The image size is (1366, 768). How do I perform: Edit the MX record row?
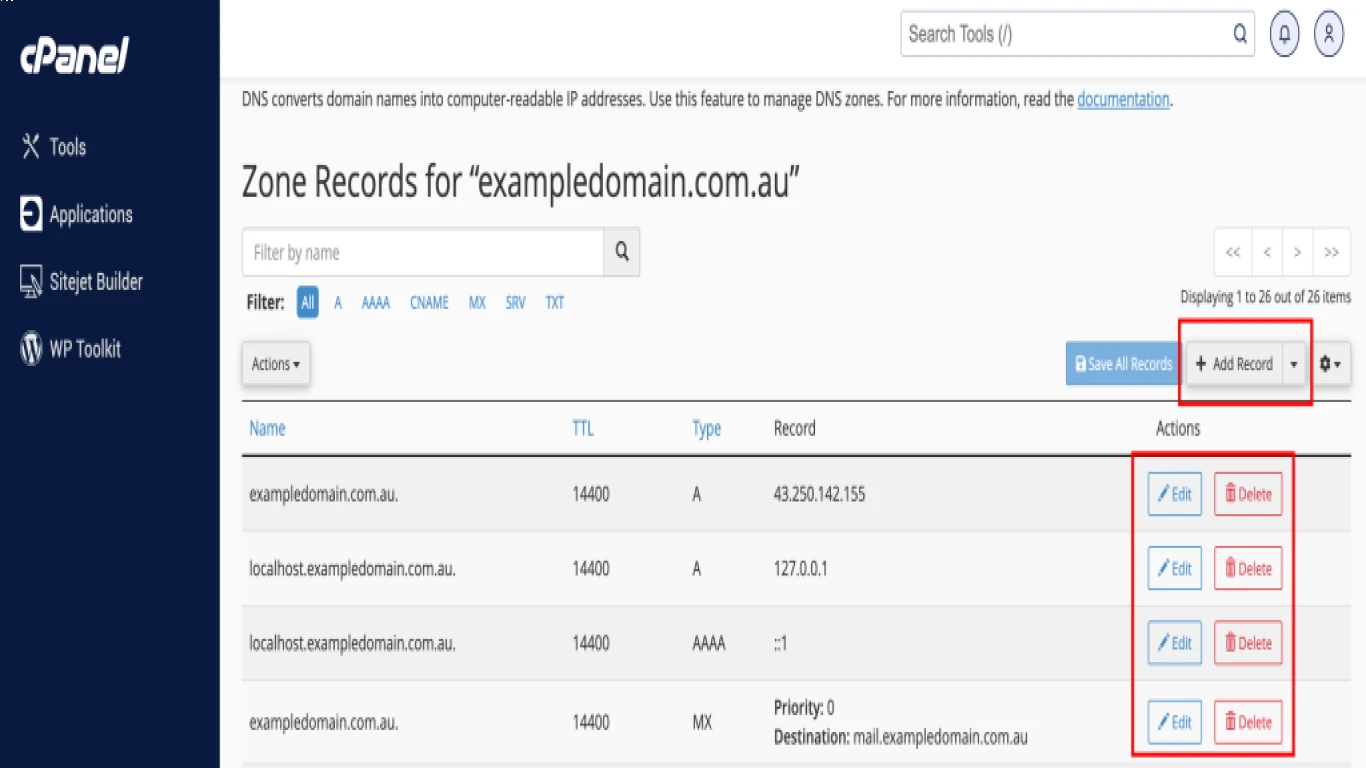[x=1175, y=722]
